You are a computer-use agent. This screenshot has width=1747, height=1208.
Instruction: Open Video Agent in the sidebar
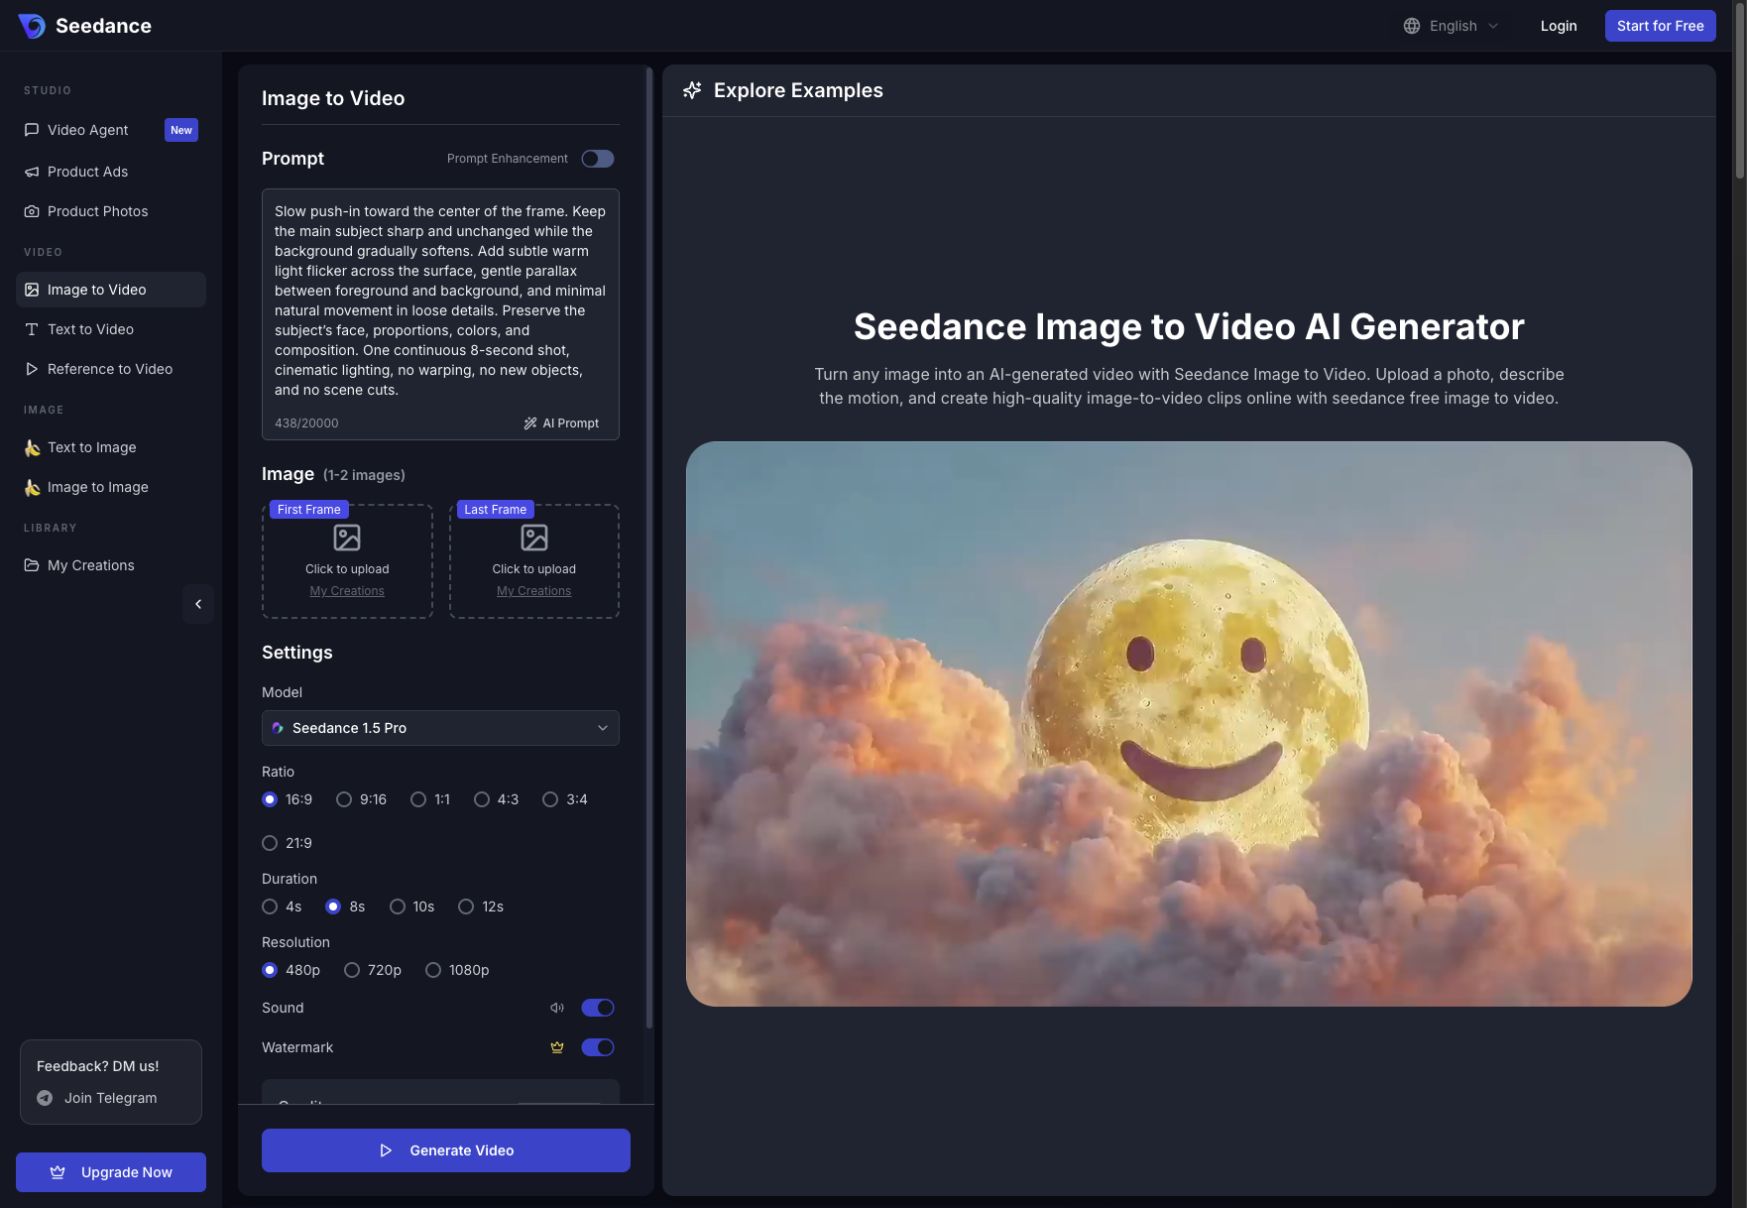[x=111, y=130]
